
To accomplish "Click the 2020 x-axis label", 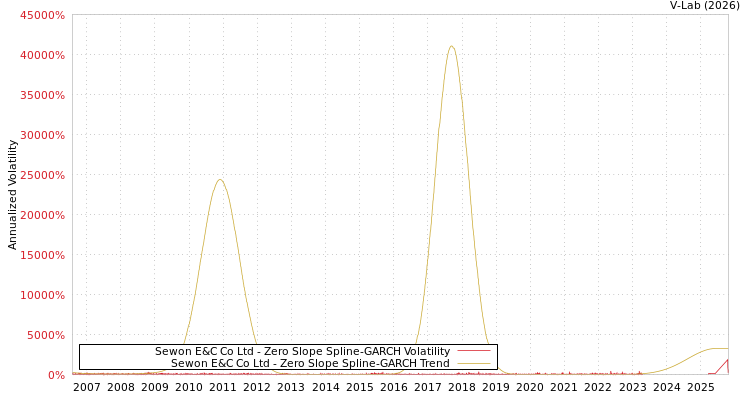I will point(530,387).
